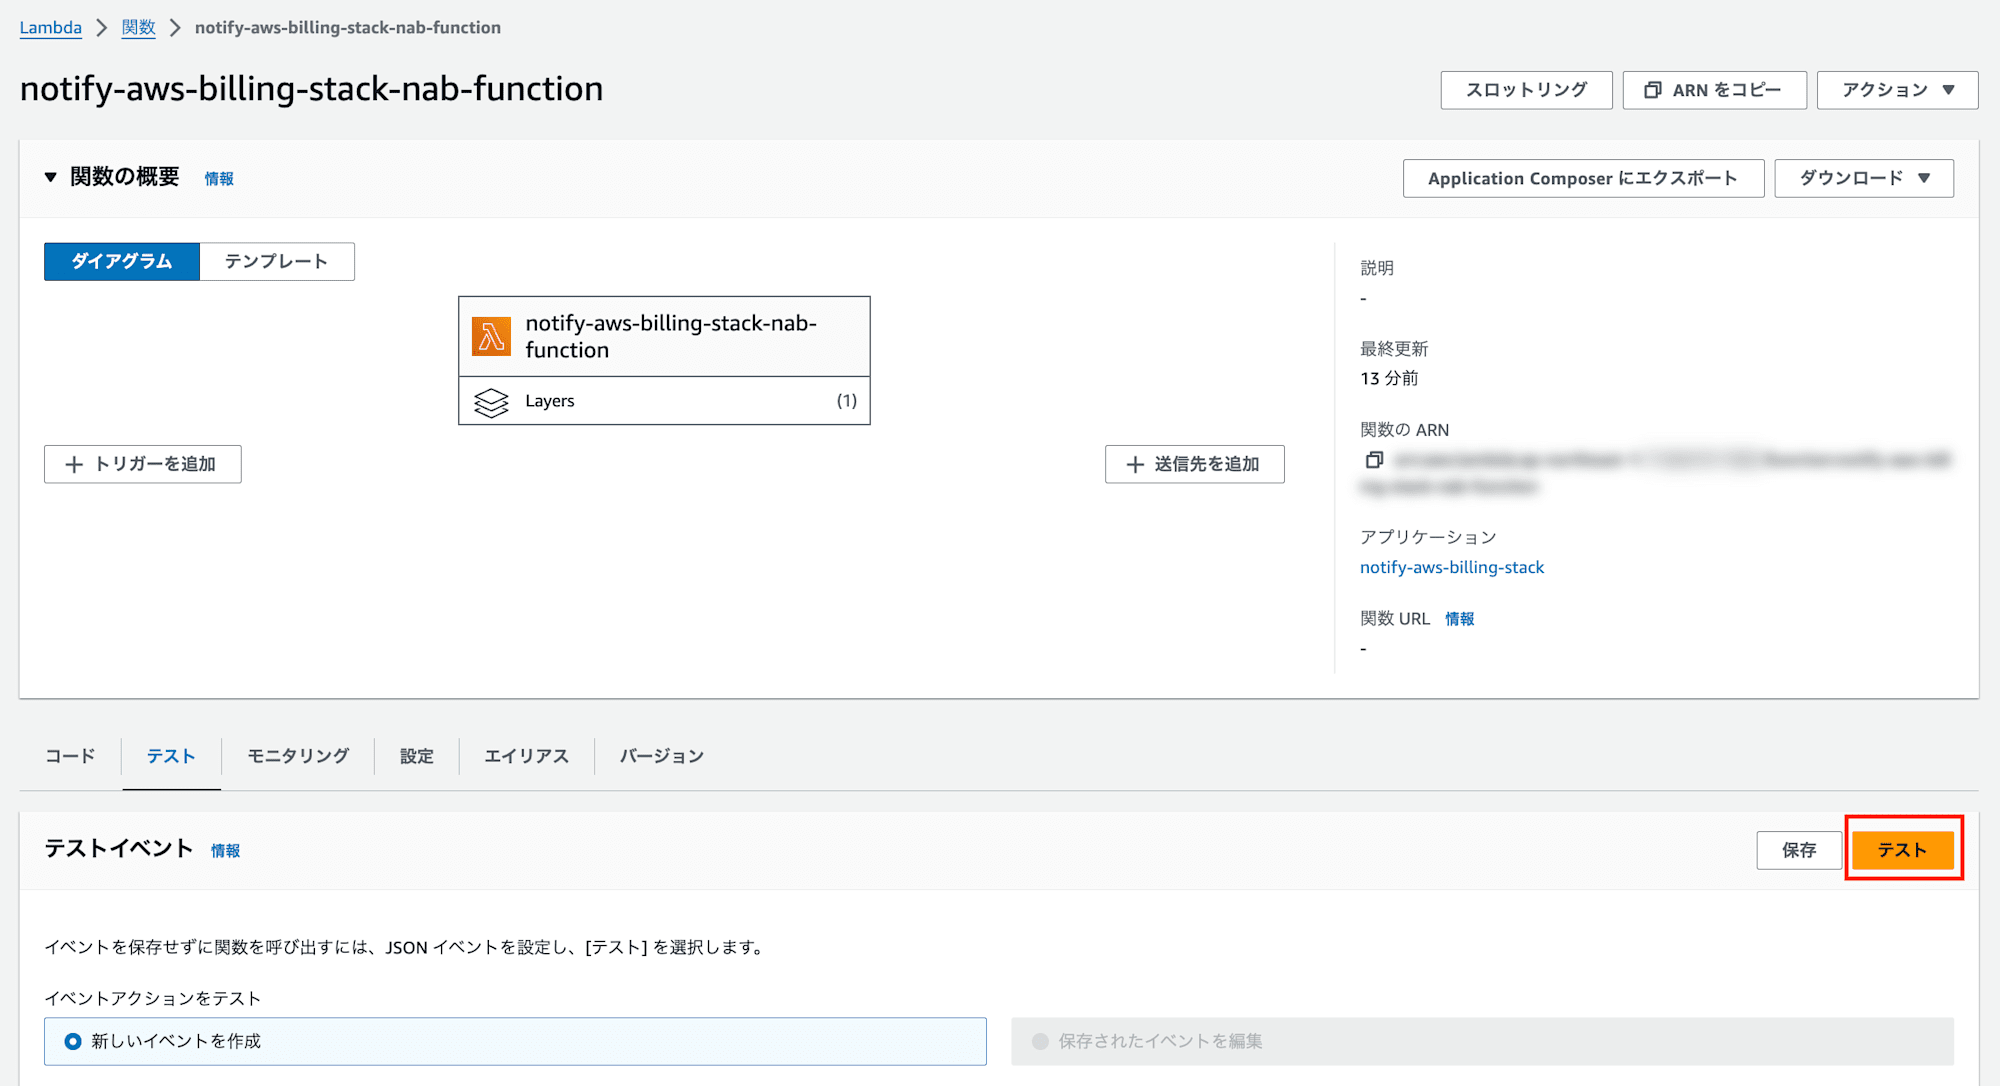The height and width of the screenshot is (1086, 2000).
Task: Open the 設定 tab
Action: point(417,756)
